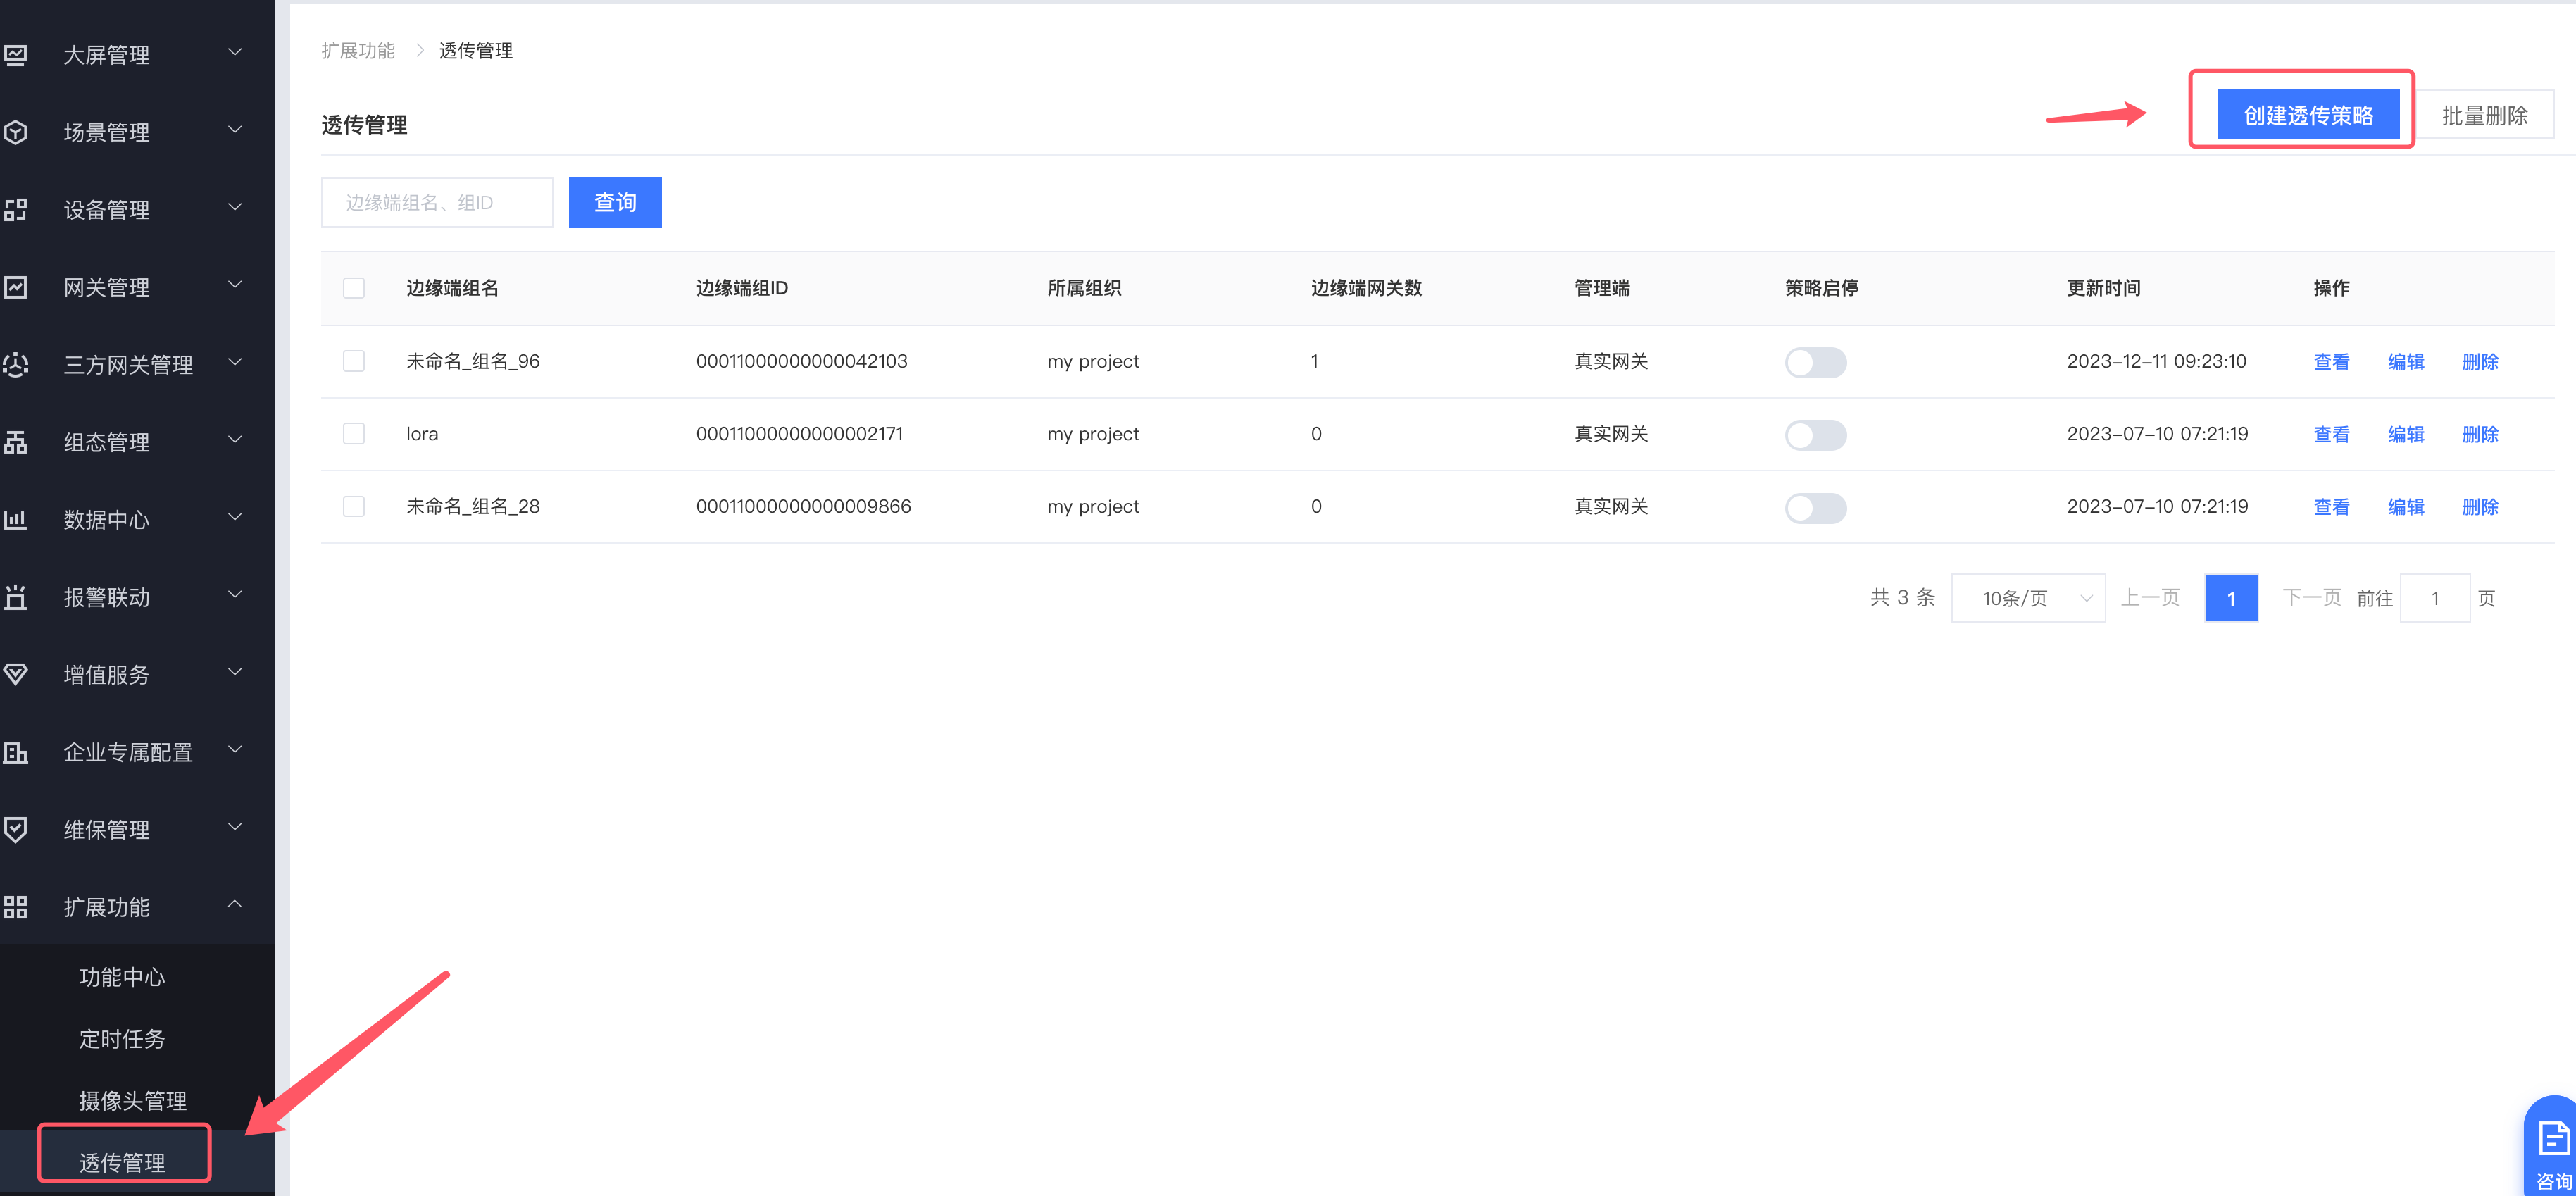Screen dimensions: 2576x1196
Task: Click the 报警联动 alarm icon
Action: pos(15,597)
